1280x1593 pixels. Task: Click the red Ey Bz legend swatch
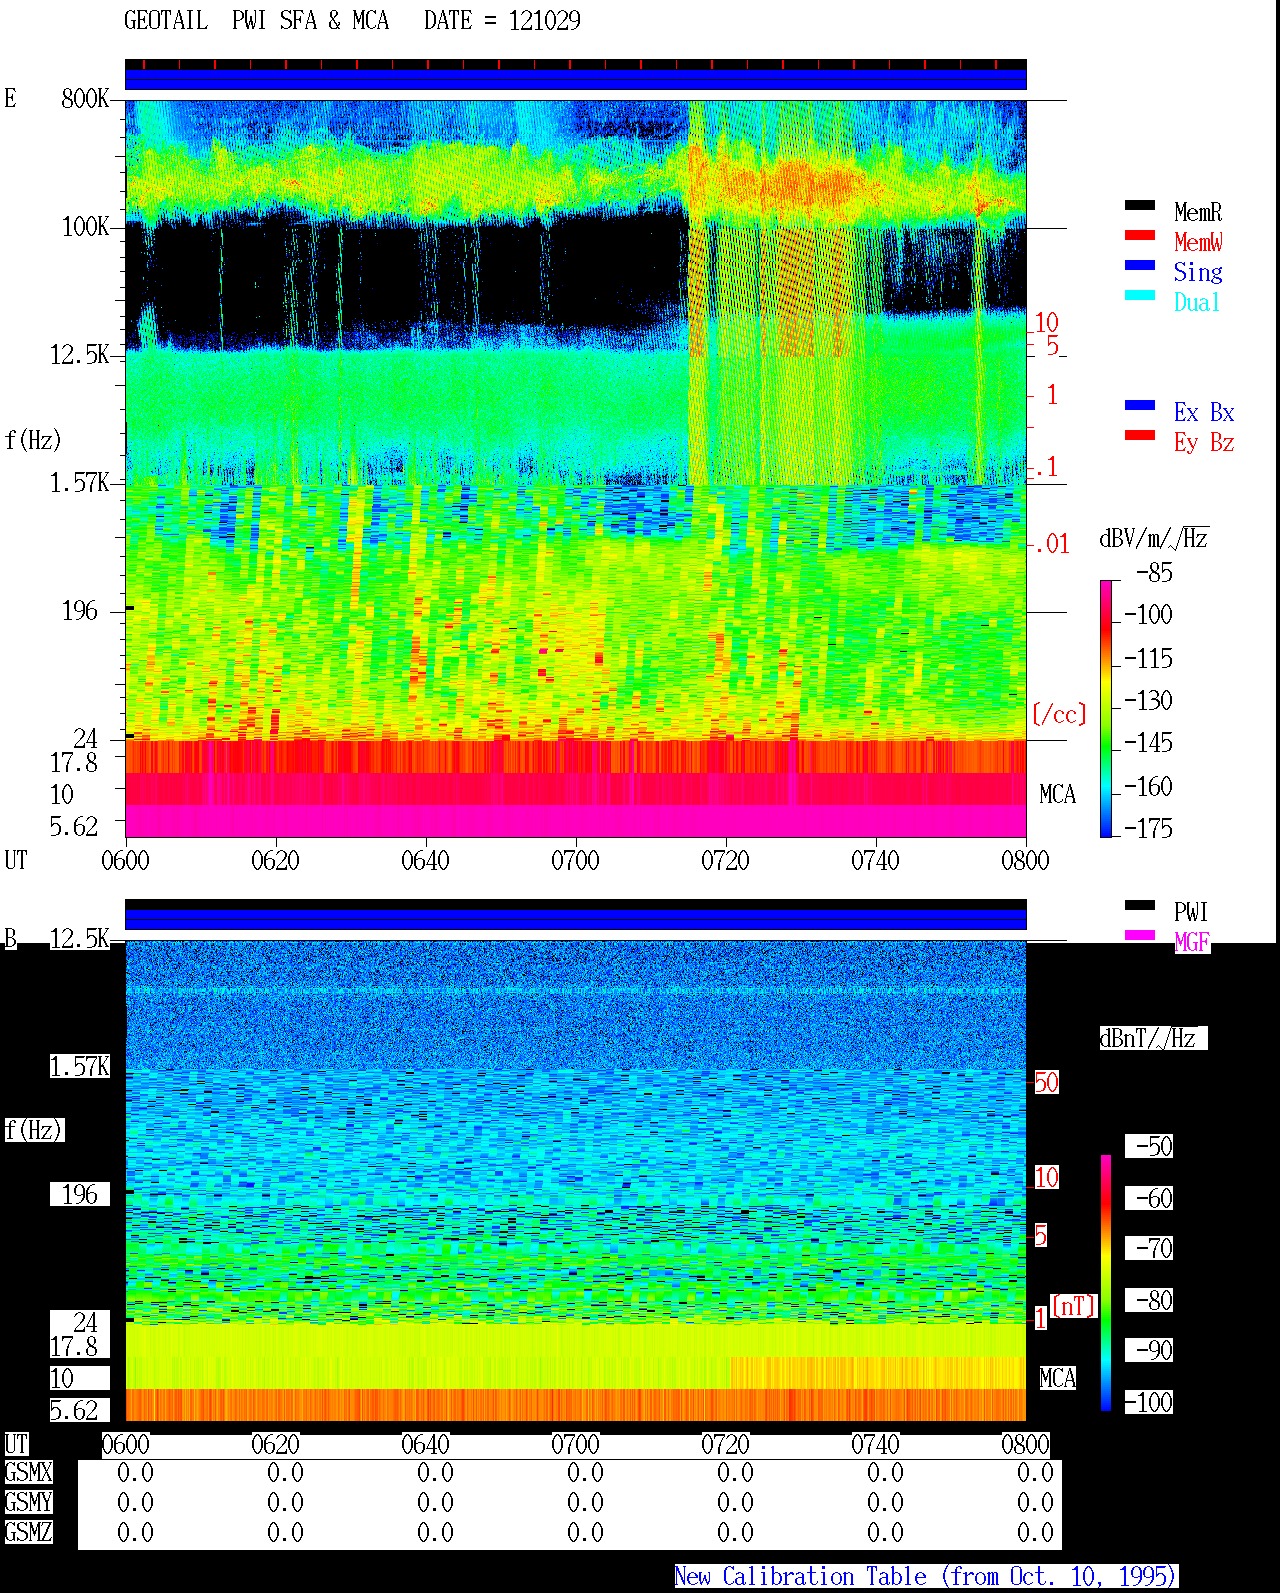click(x=1140, y=436)
